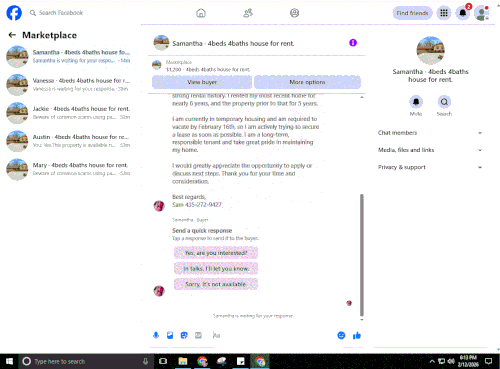Click the network icon in system tray

(x=441, y=361)
